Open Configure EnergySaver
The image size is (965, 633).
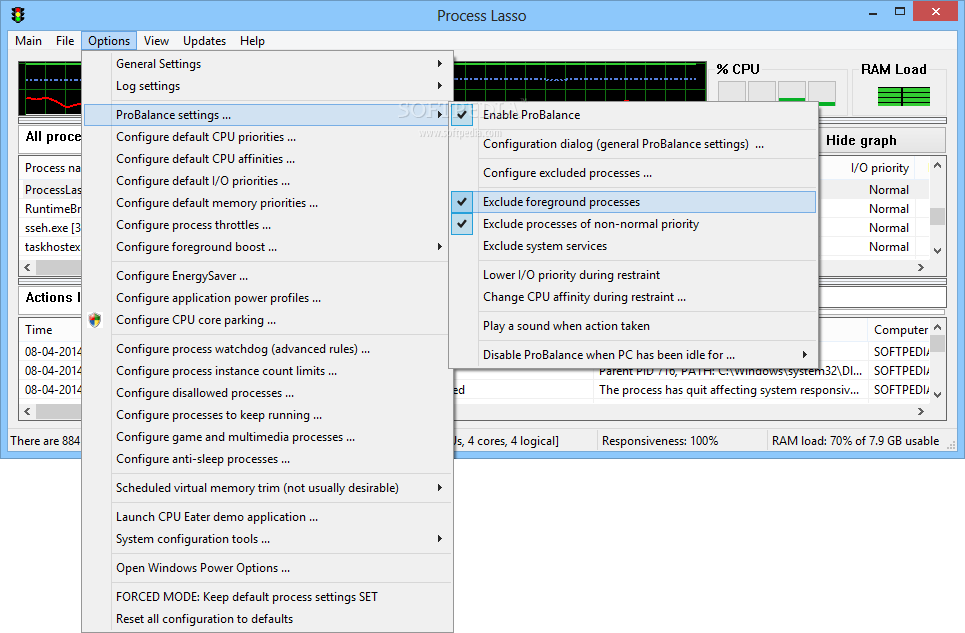pos(268,276)
